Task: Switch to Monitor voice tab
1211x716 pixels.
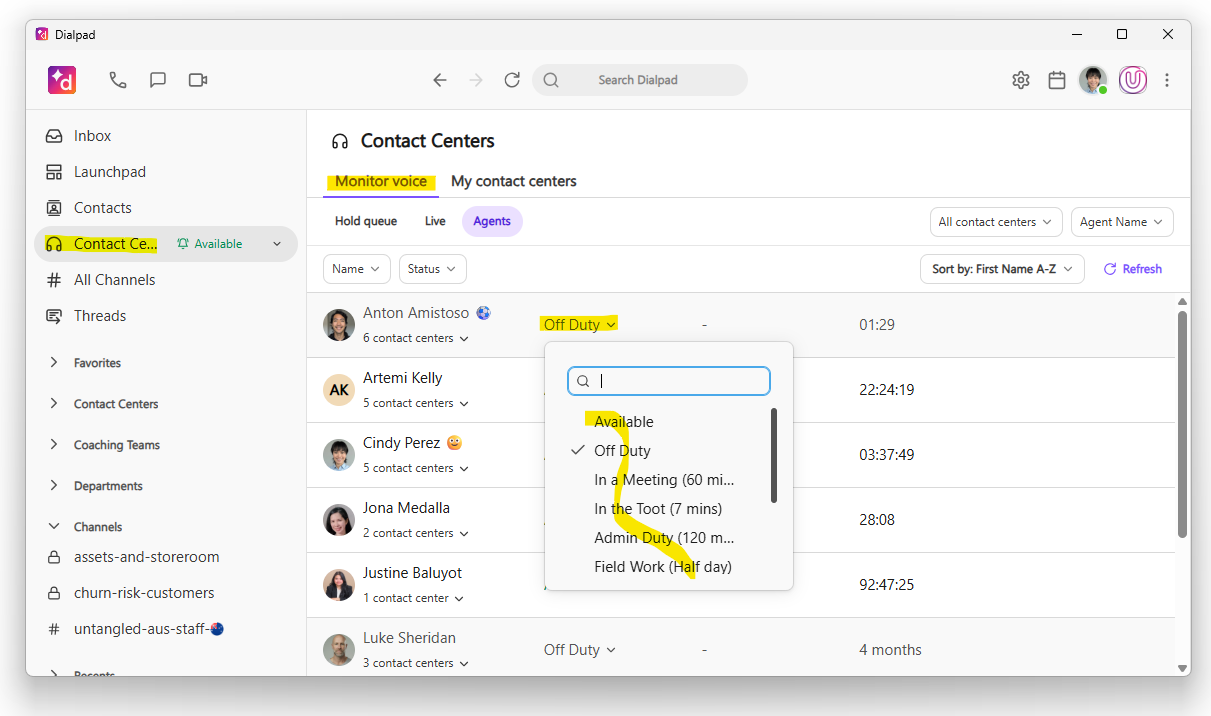Action: click(x=381, y=181)
